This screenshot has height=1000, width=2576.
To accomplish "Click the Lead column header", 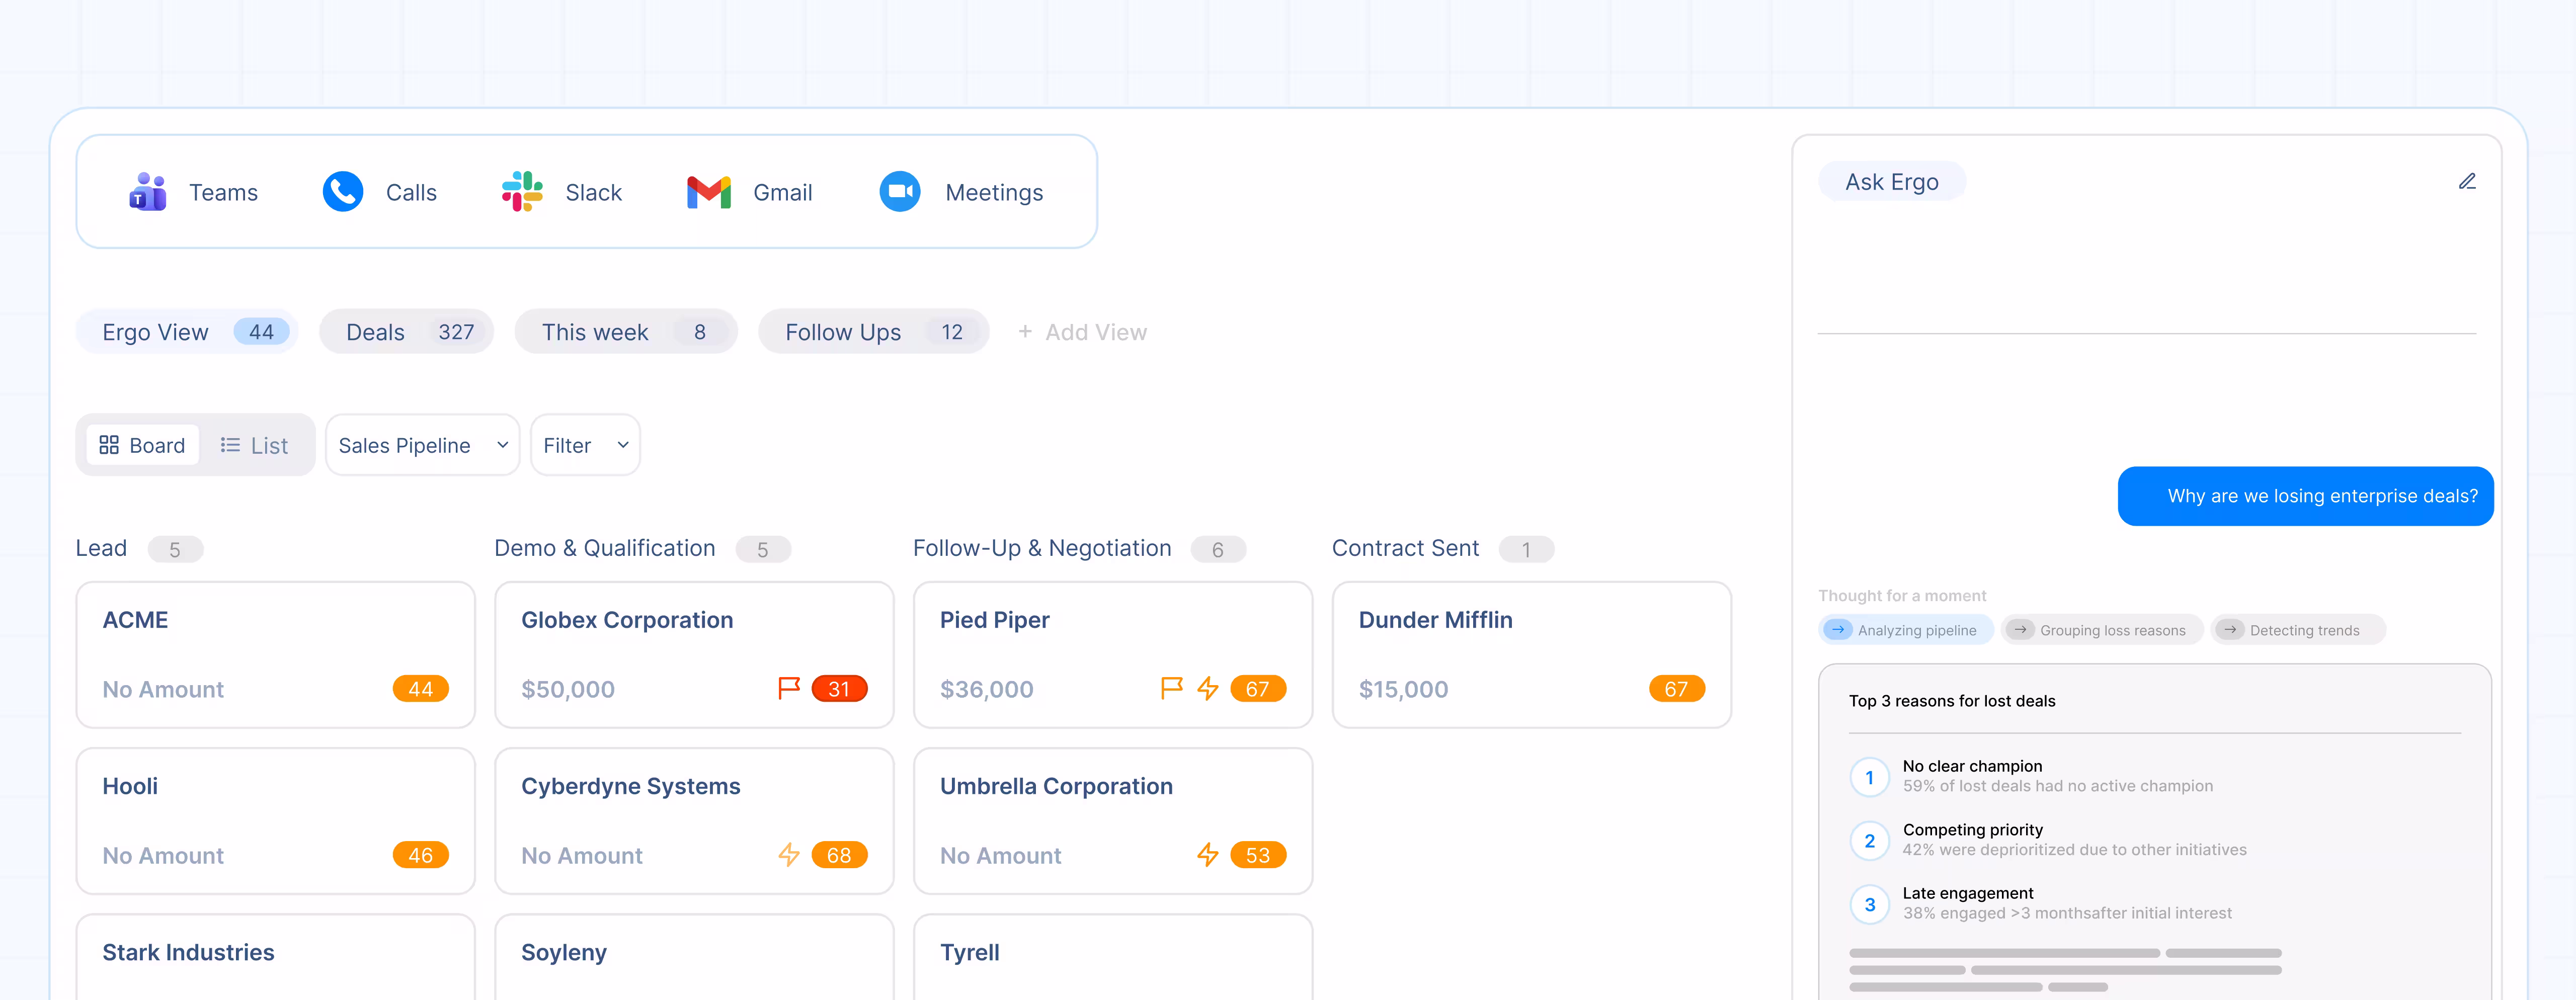I will coord(101,548).
